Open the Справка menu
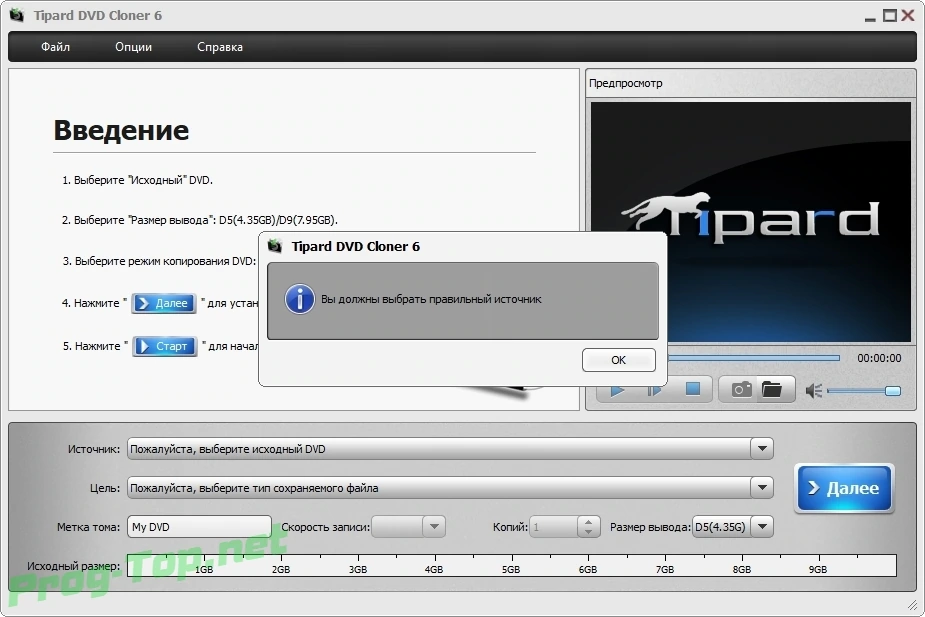This screenshot has width=925, height=617. [x=219, y=47]
